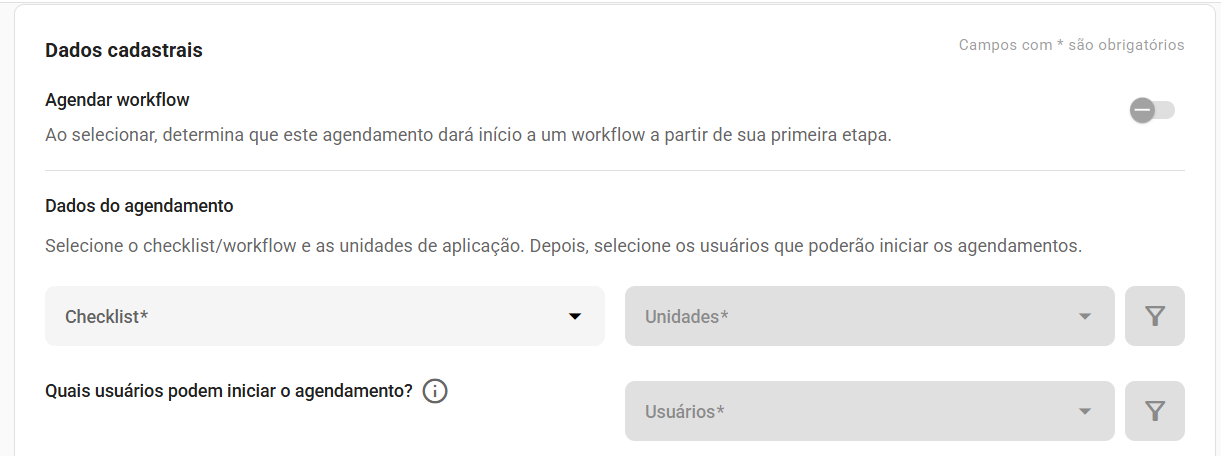1221x456 pixels.
Task: Click the Usuários dropdown arrow
Action: tap(1085, 411)
